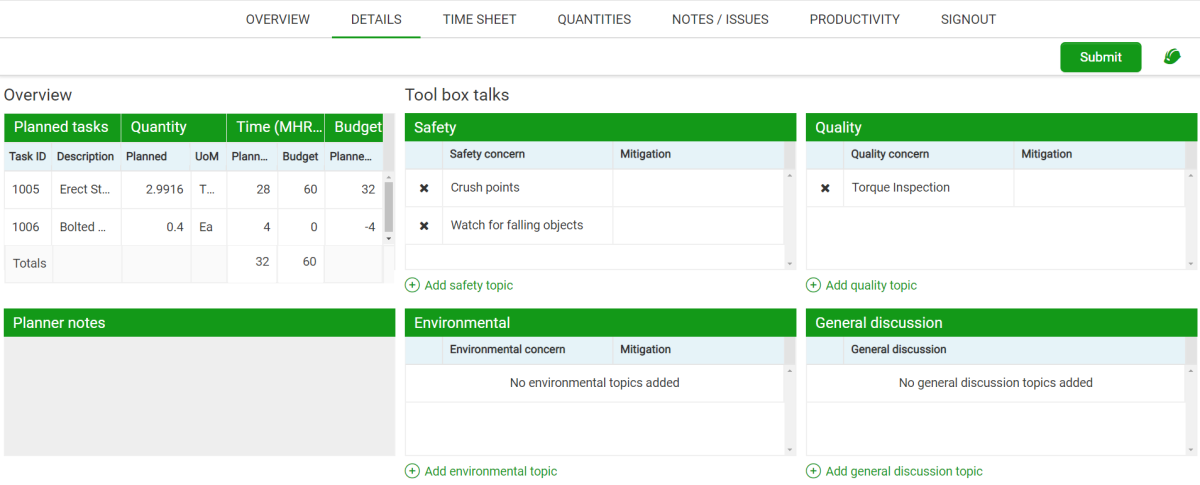The width and height of the screenshot is (1200, 485).
Task: Click the Mitigation cell for Crush points
Action: pyautogui.click(x=697, y=188)
